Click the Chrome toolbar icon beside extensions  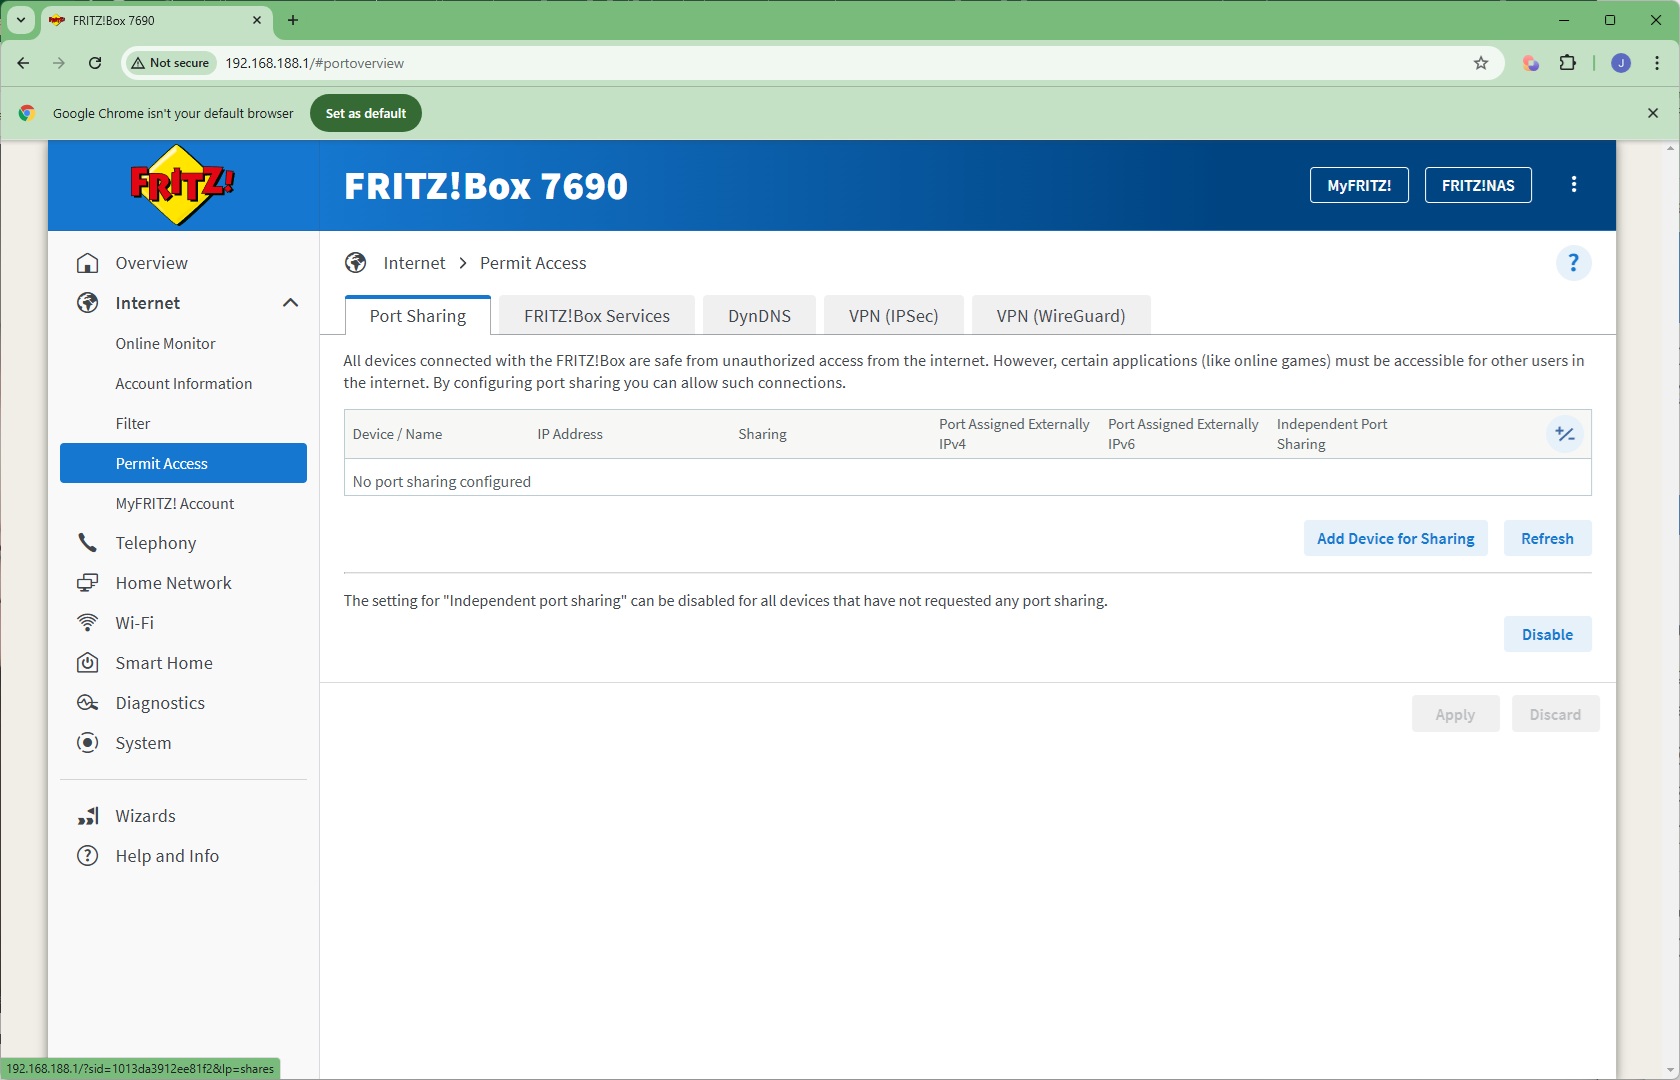1531,63
